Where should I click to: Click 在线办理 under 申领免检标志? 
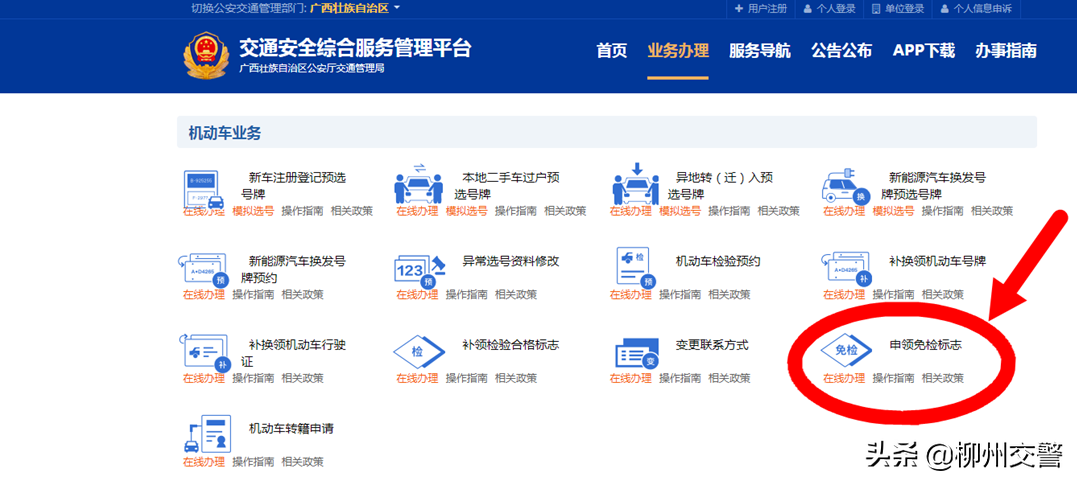(x=844, y=378)
